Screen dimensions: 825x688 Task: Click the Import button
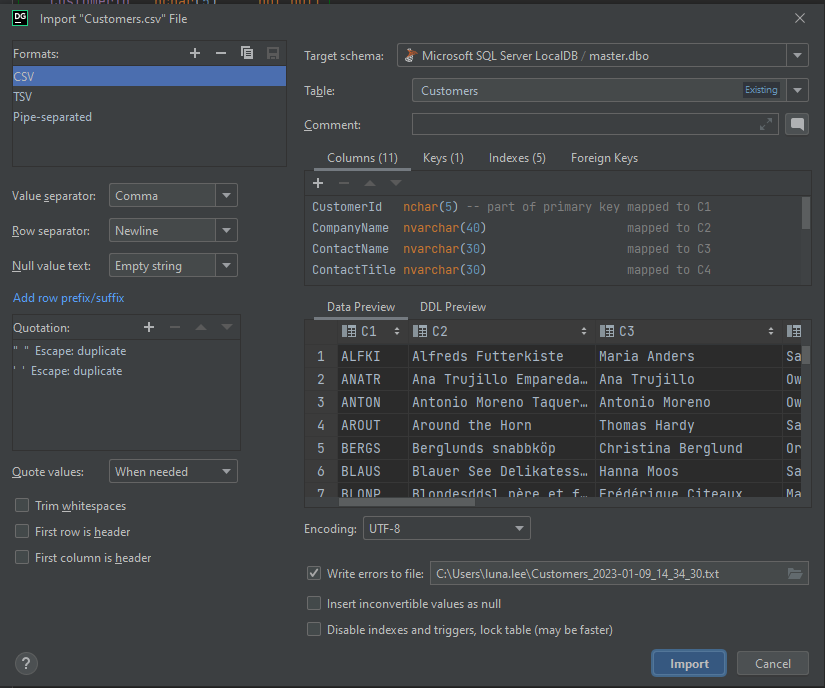pyautogui.click(x=689, y=663)
